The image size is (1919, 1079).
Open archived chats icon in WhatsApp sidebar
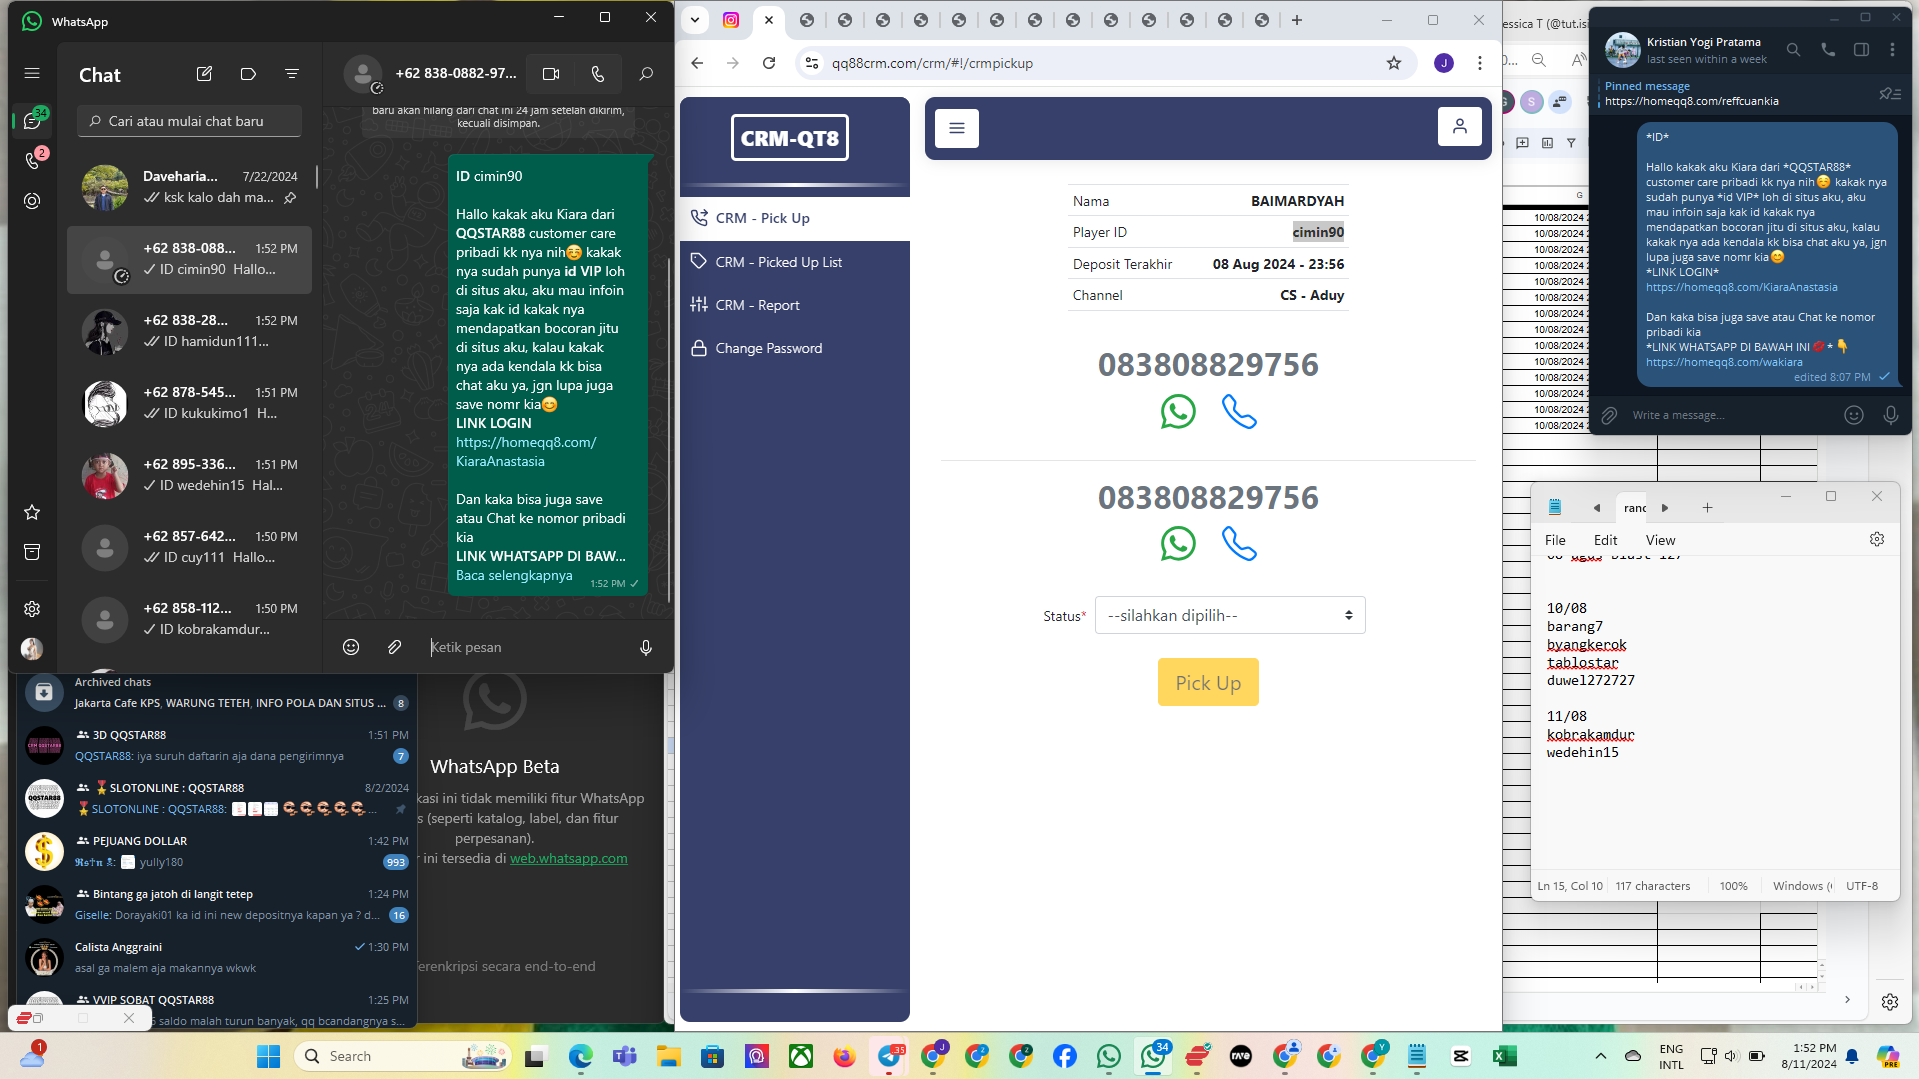[x=32, y=552]
